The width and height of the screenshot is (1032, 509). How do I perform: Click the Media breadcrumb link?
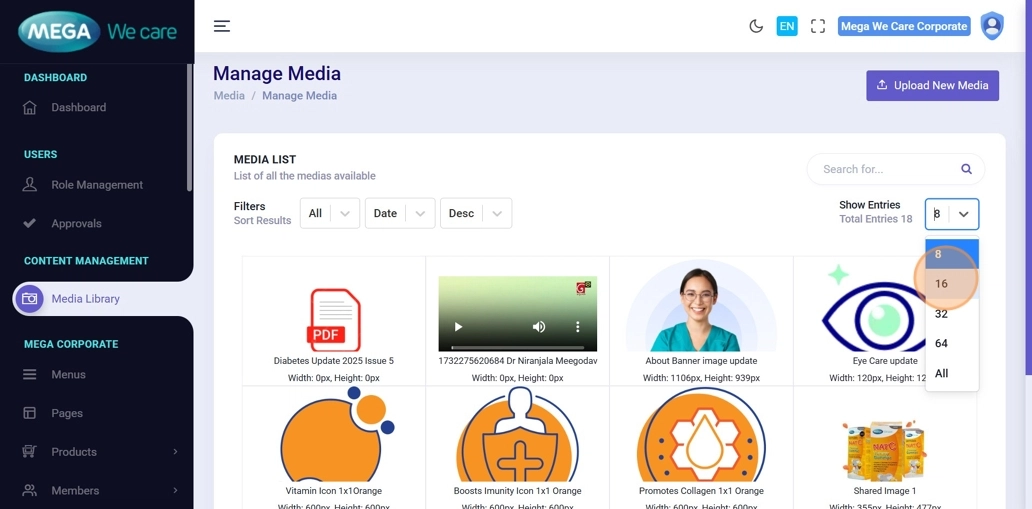229,96
